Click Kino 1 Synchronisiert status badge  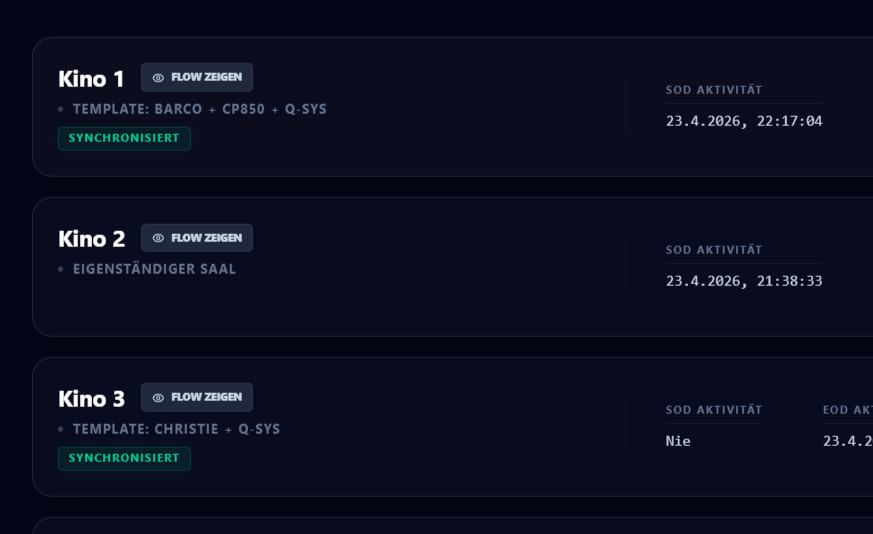(x=124, y=139)
